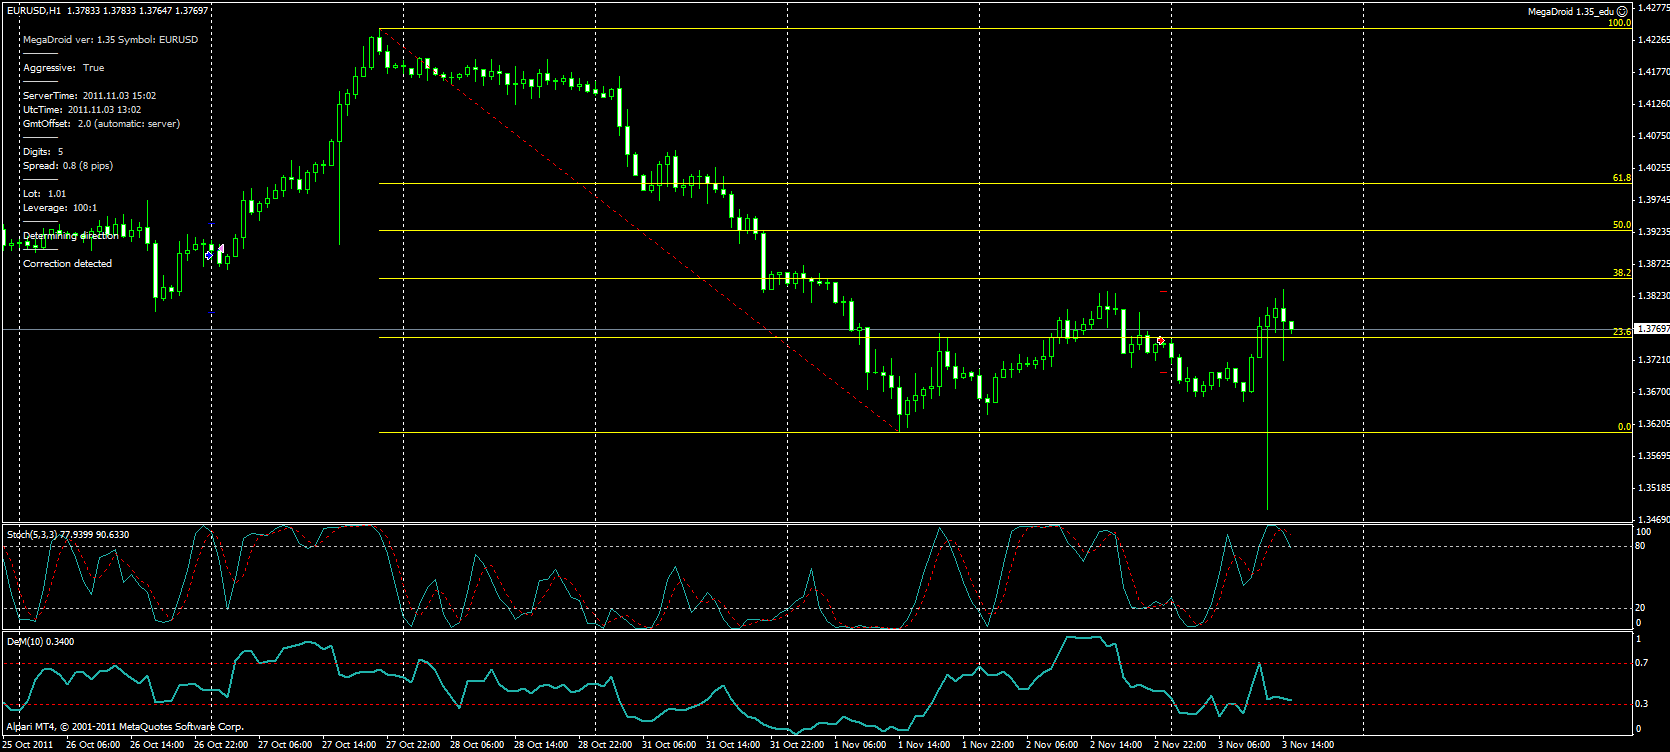
Task: Click the blue trade marker near 26 Oct 22:00
Action: (209, 256)
